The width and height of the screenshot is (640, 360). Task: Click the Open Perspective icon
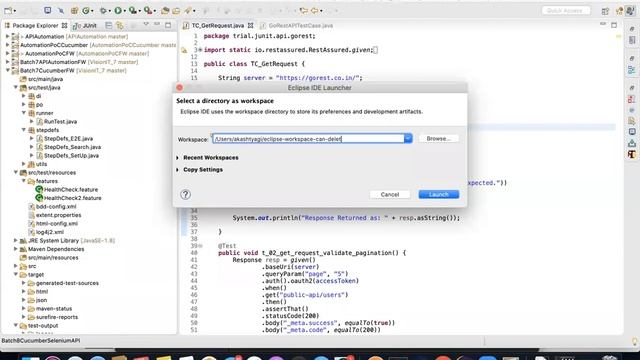605,11
